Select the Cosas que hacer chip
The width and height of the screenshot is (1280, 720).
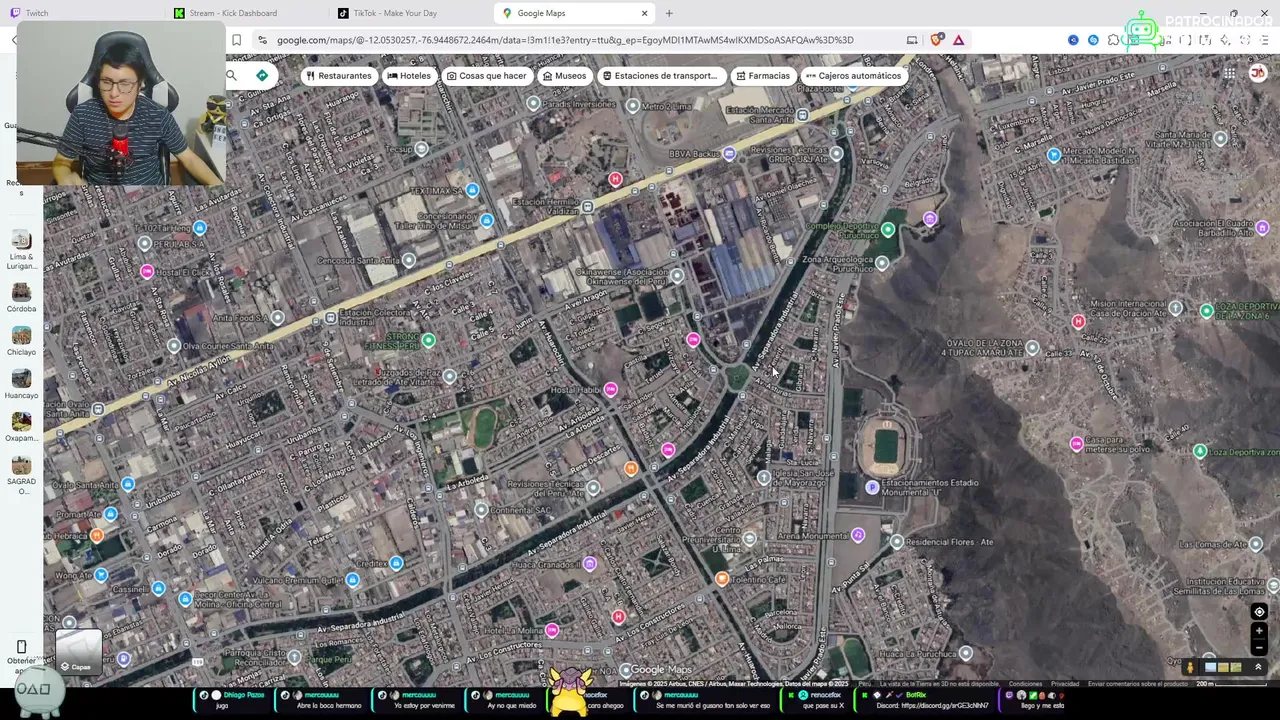[486, 76]
